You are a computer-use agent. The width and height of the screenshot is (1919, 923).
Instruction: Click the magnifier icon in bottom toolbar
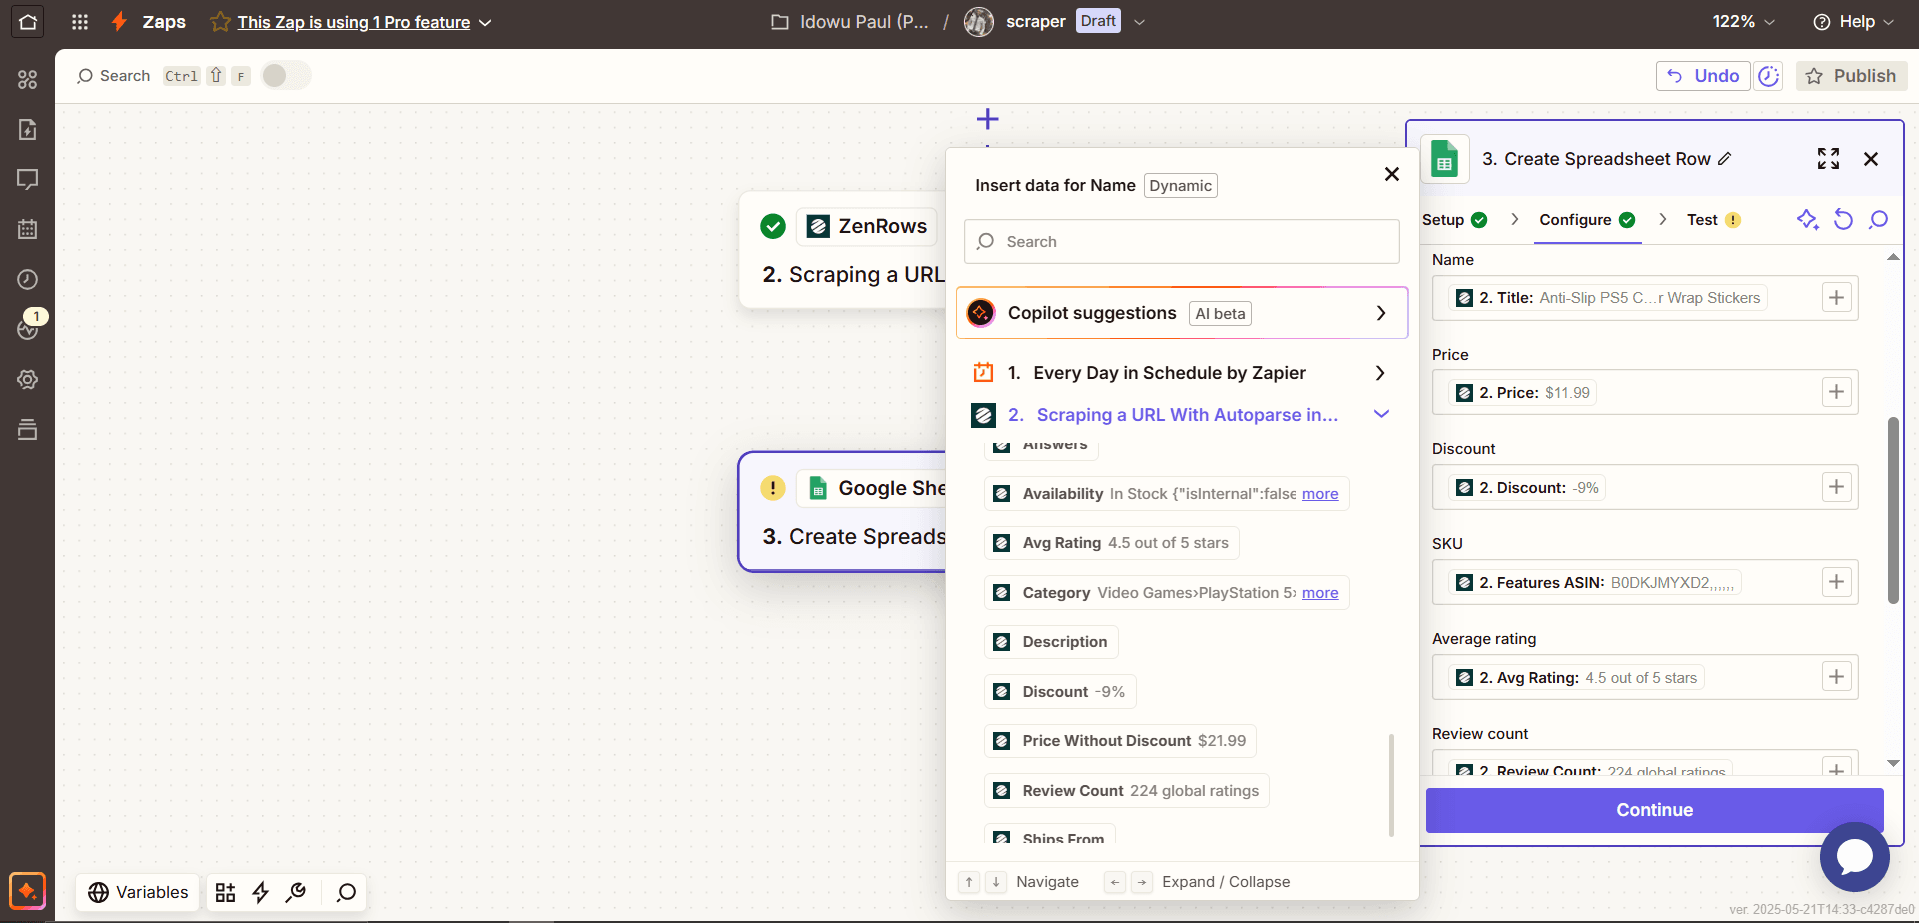click(x=346, y=892)
